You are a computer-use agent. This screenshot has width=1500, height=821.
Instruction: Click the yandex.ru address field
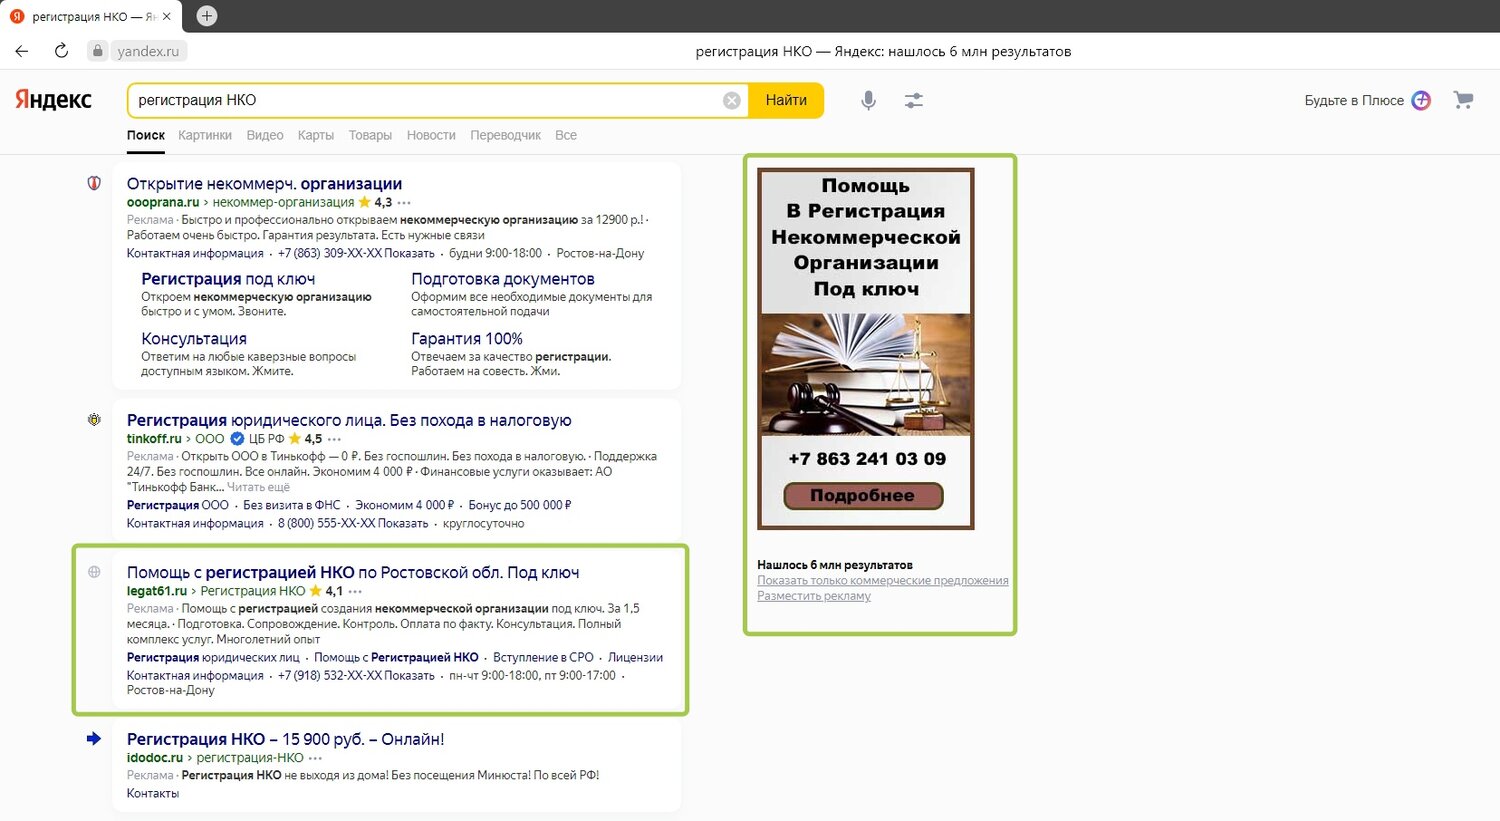(148, 51)
